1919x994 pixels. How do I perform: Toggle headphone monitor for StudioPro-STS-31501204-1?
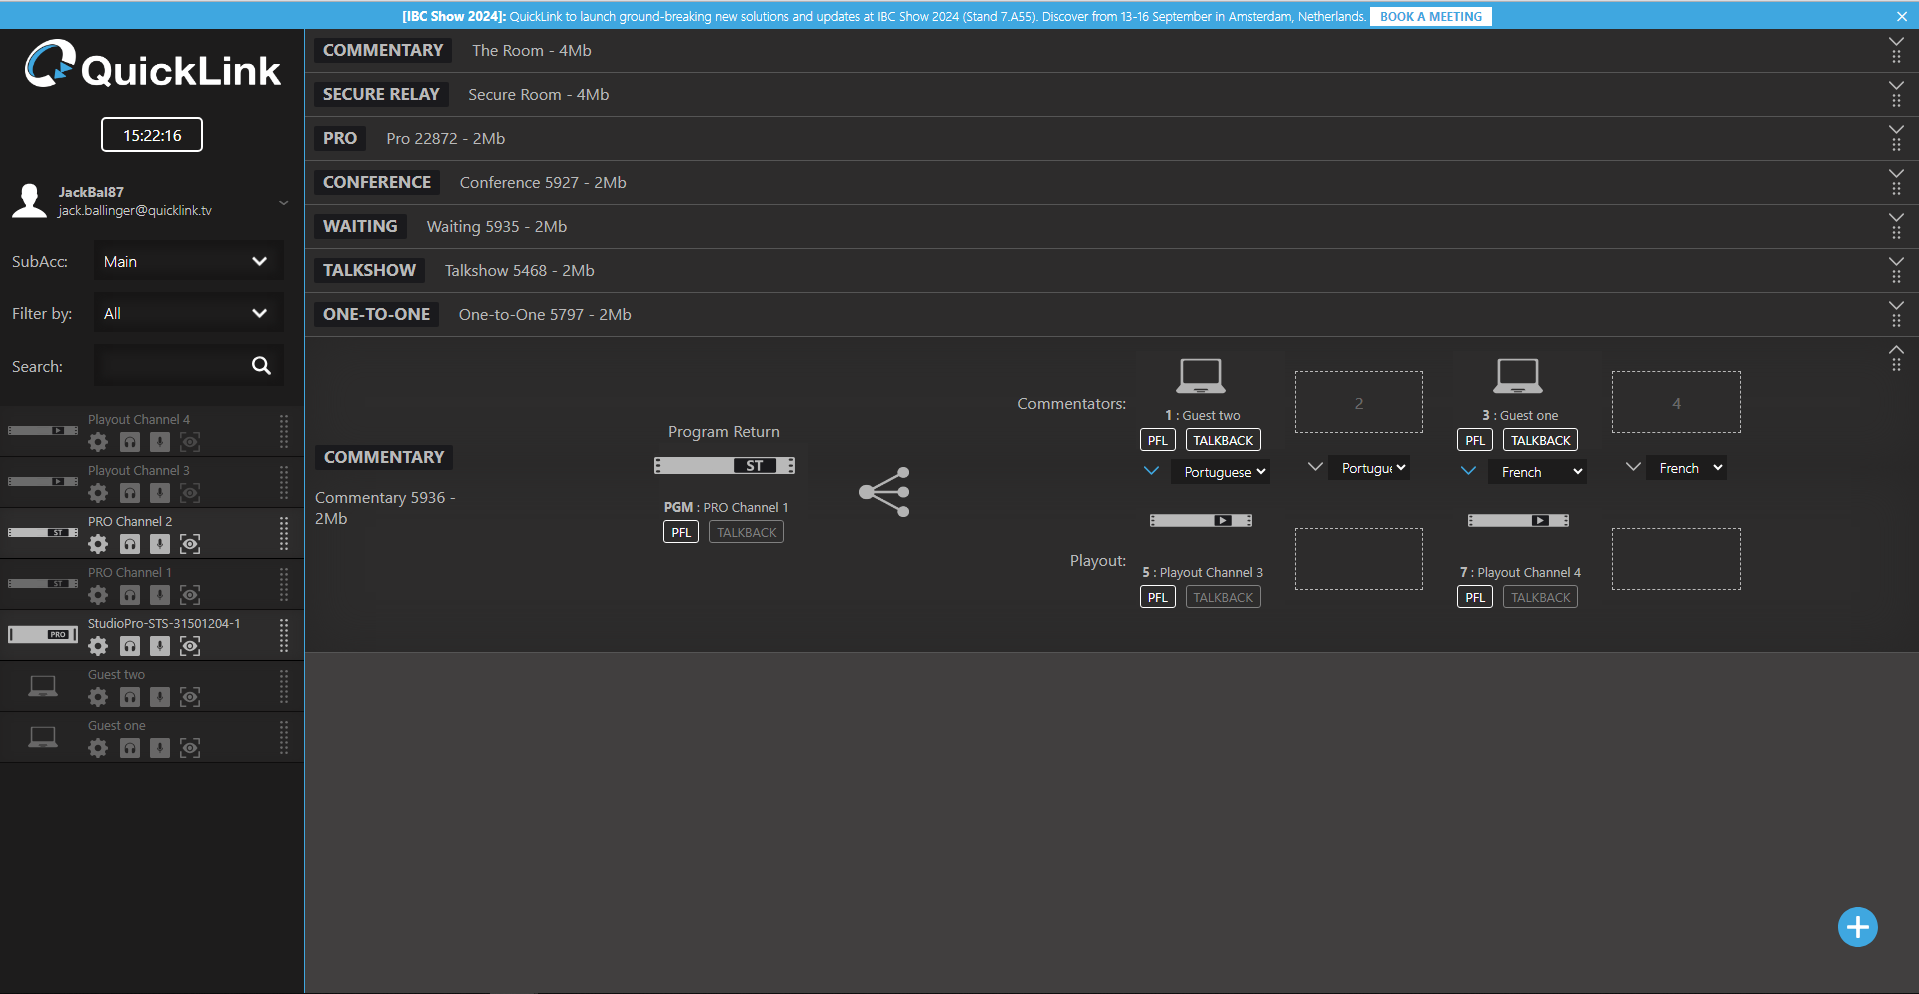click(x=130, y=646)
